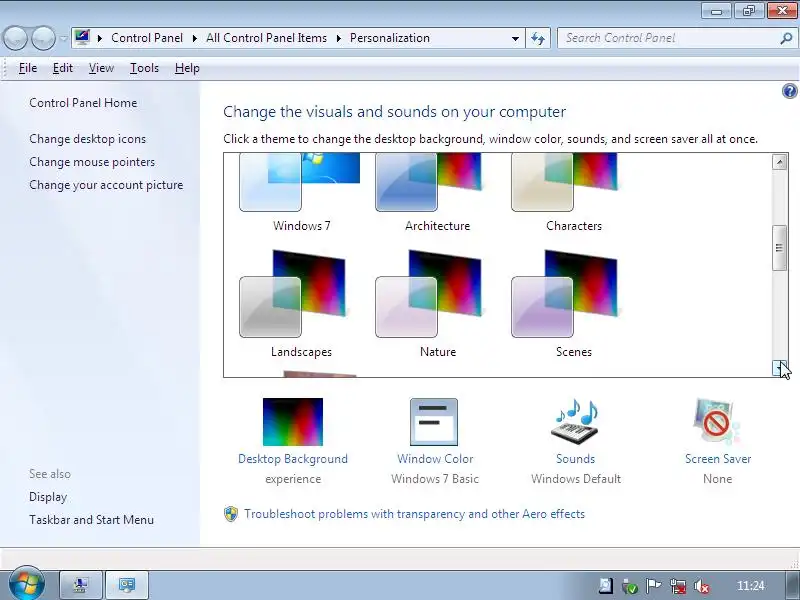Image resolution: width=800 pixels, height=600 pixels.
Task: Click the Control Panel breadcrumb
Action: pos(147,38)
